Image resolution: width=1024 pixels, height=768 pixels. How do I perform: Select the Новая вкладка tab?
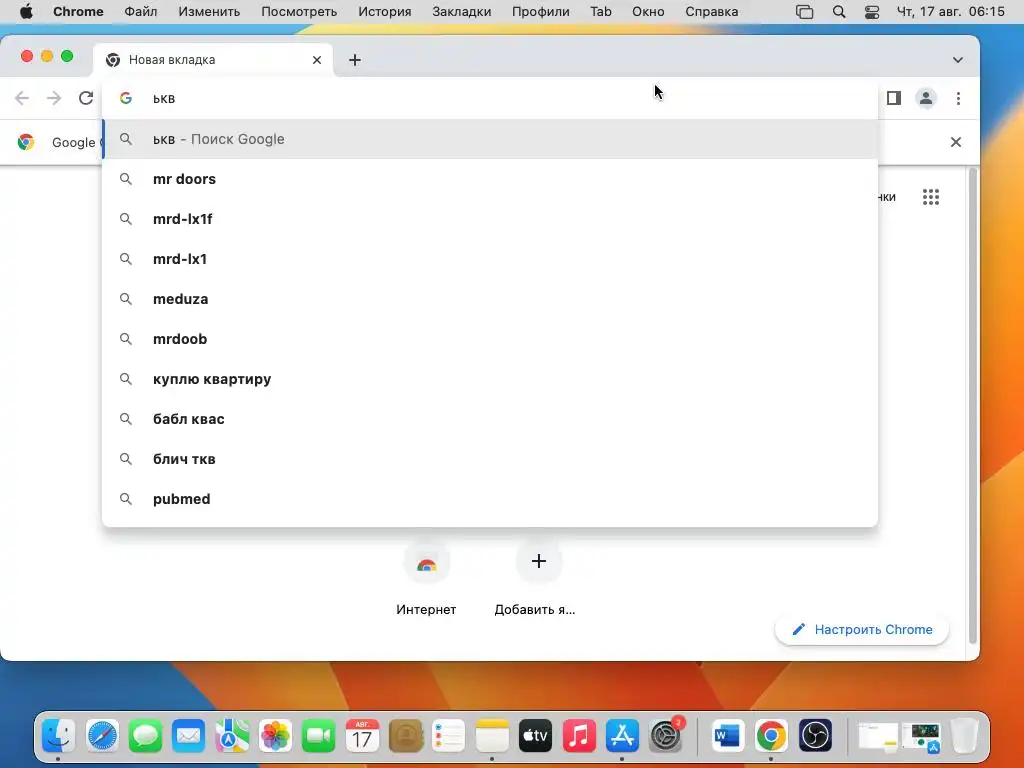click(x=214, y=60)
